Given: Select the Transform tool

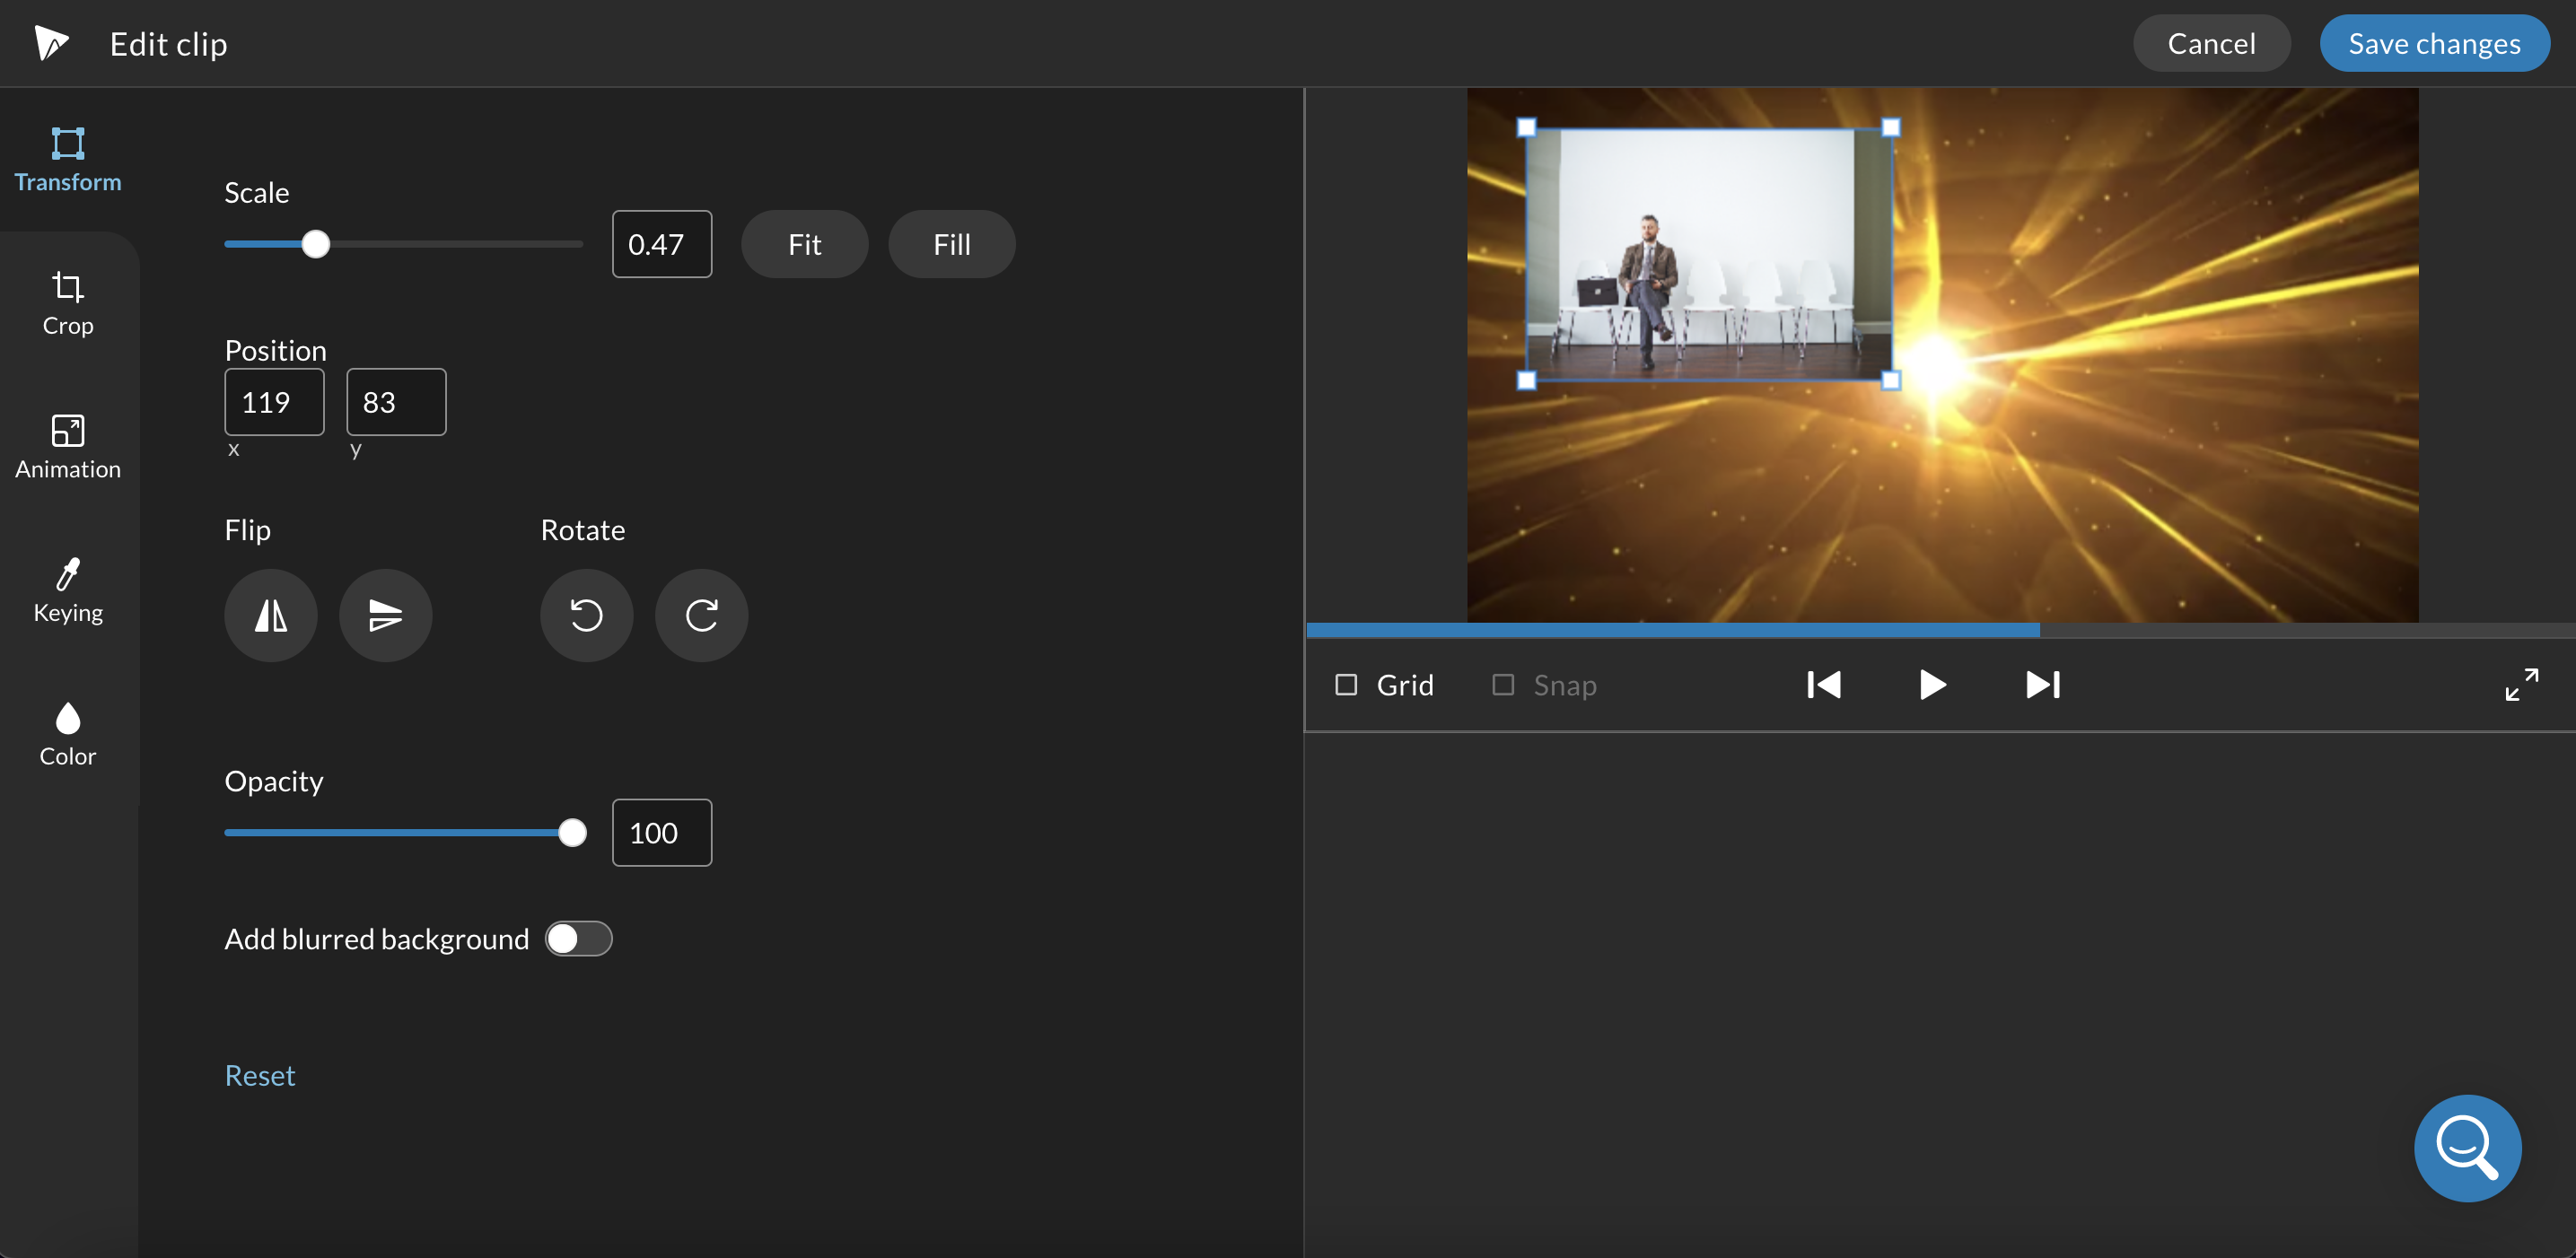Looking at the screenshot, I should (66, 158).
